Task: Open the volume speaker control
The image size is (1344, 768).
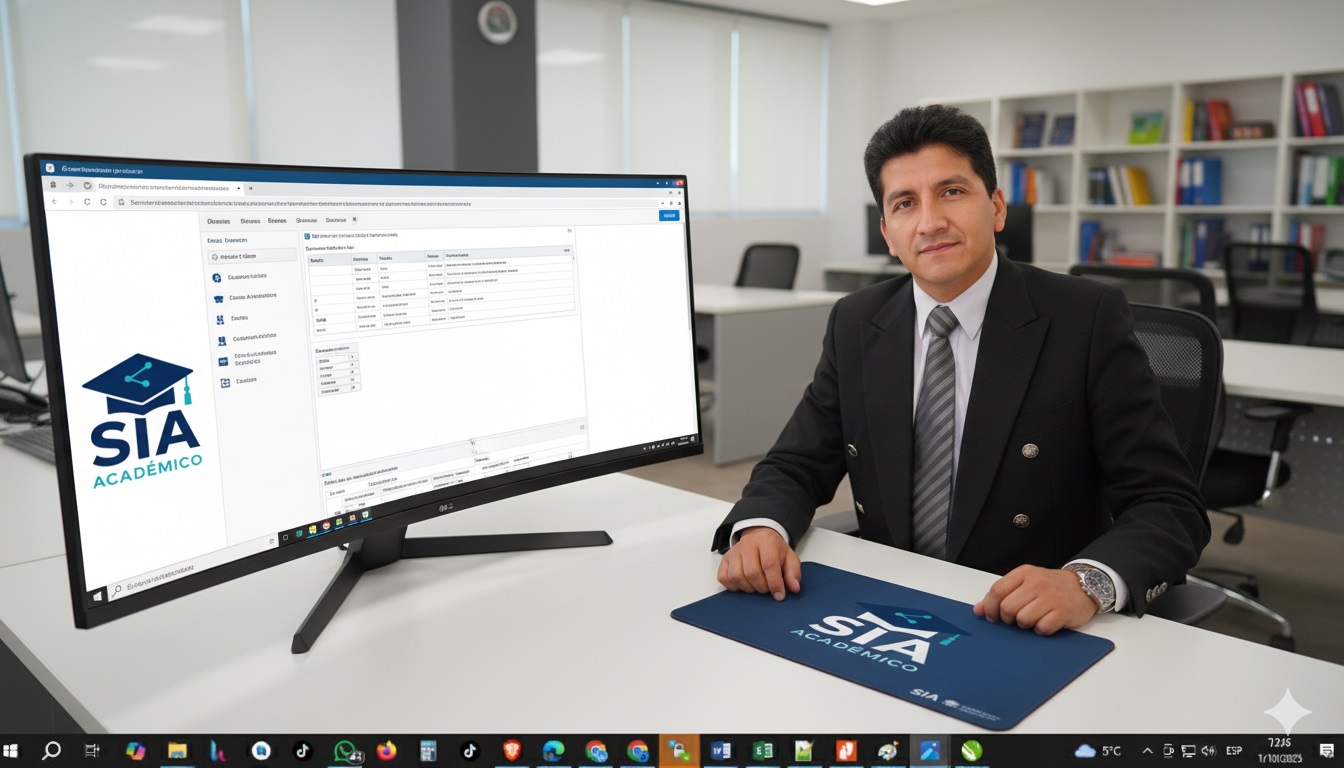Action: [1208, 750]
